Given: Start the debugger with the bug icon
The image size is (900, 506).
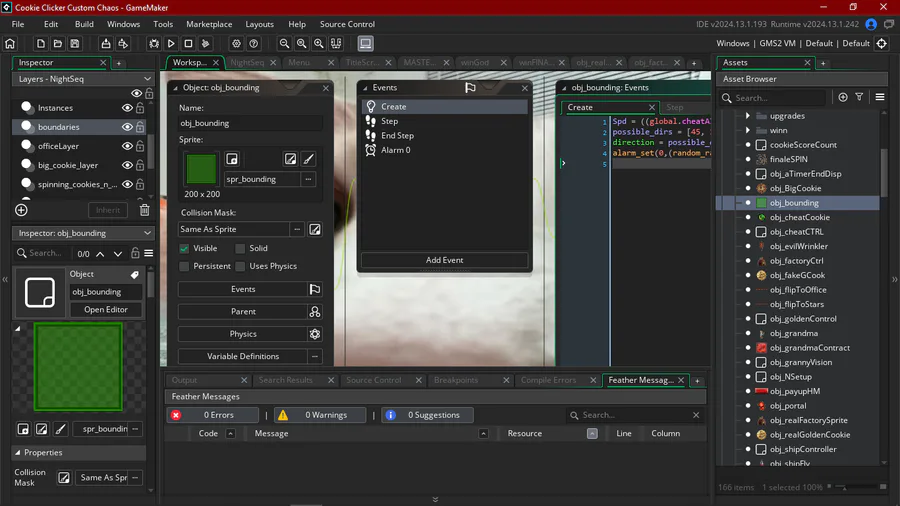Looking at the screenshot, I should [x=154, y=44].
